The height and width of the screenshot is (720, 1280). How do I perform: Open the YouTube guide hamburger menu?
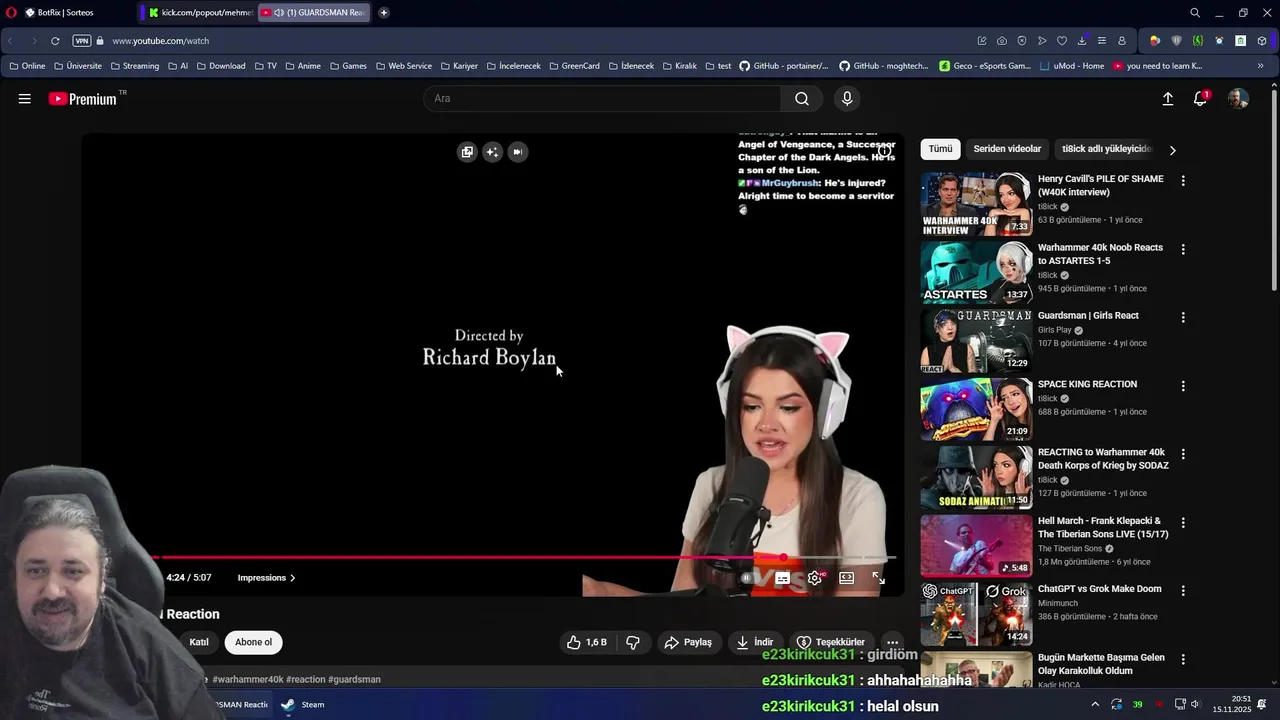24,98
